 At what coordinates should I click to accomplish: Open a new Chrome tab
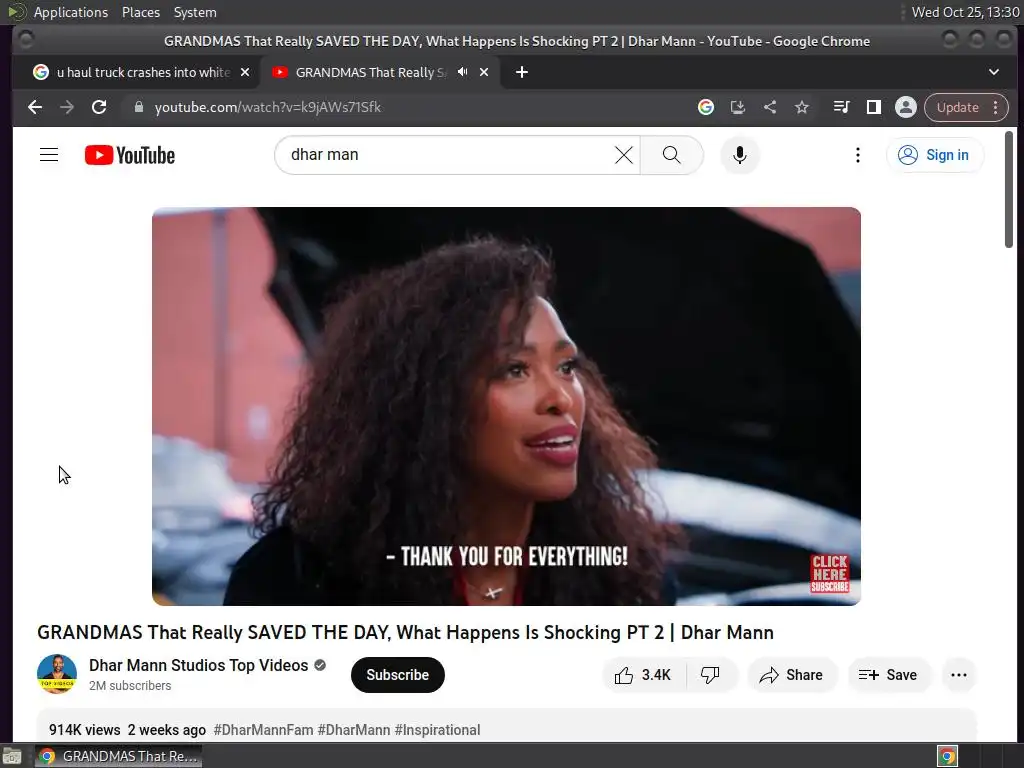(522, 72)
